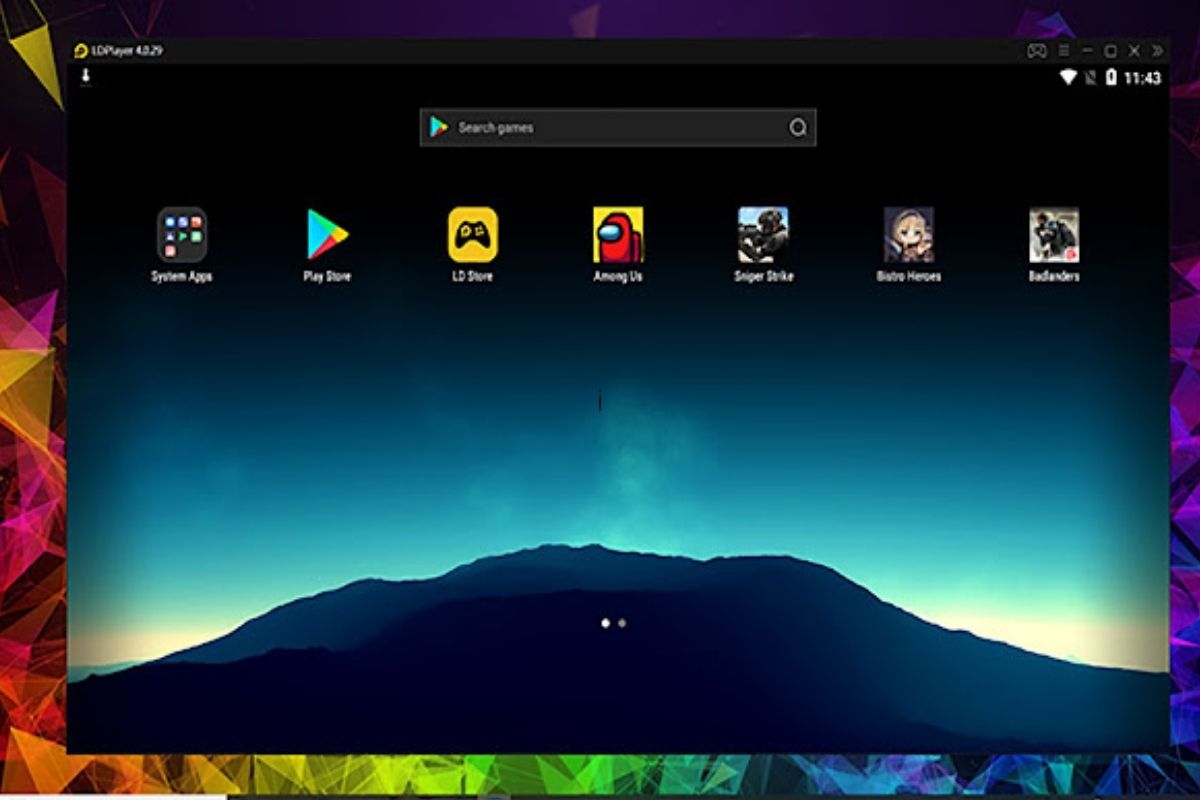Click the magnifier icon in search bar
This screenshot has width=1200, height=800.
pos(797,127)
